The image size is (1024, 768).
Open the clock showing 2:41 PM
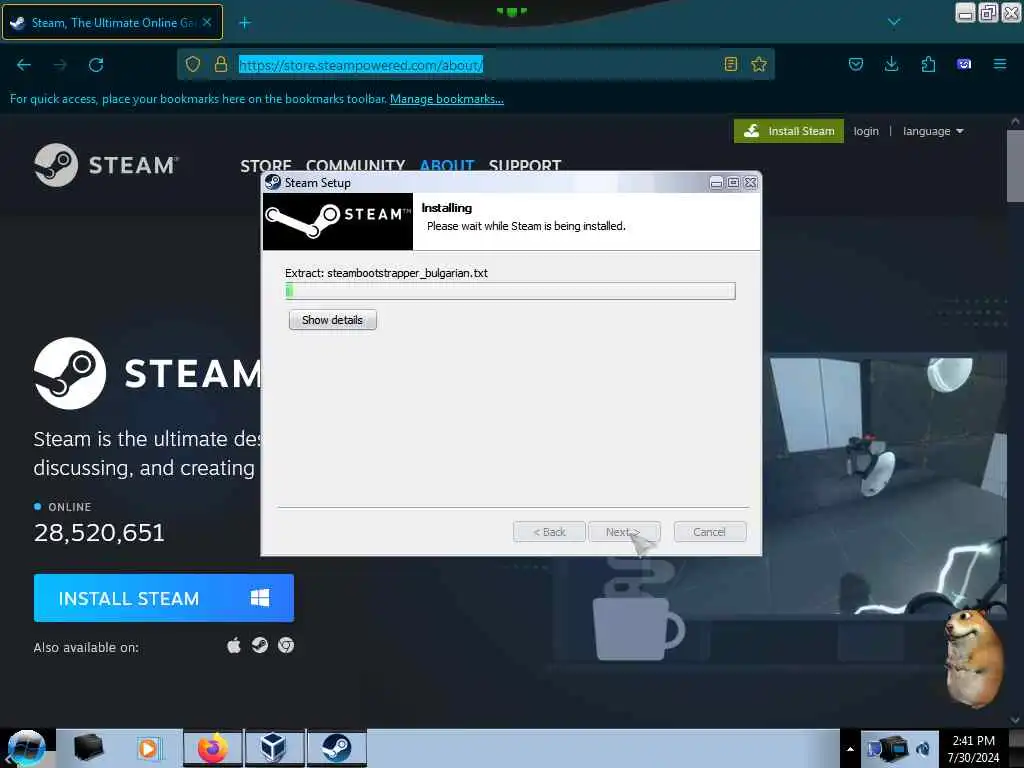pyautogui.click(x=974, y=749)
